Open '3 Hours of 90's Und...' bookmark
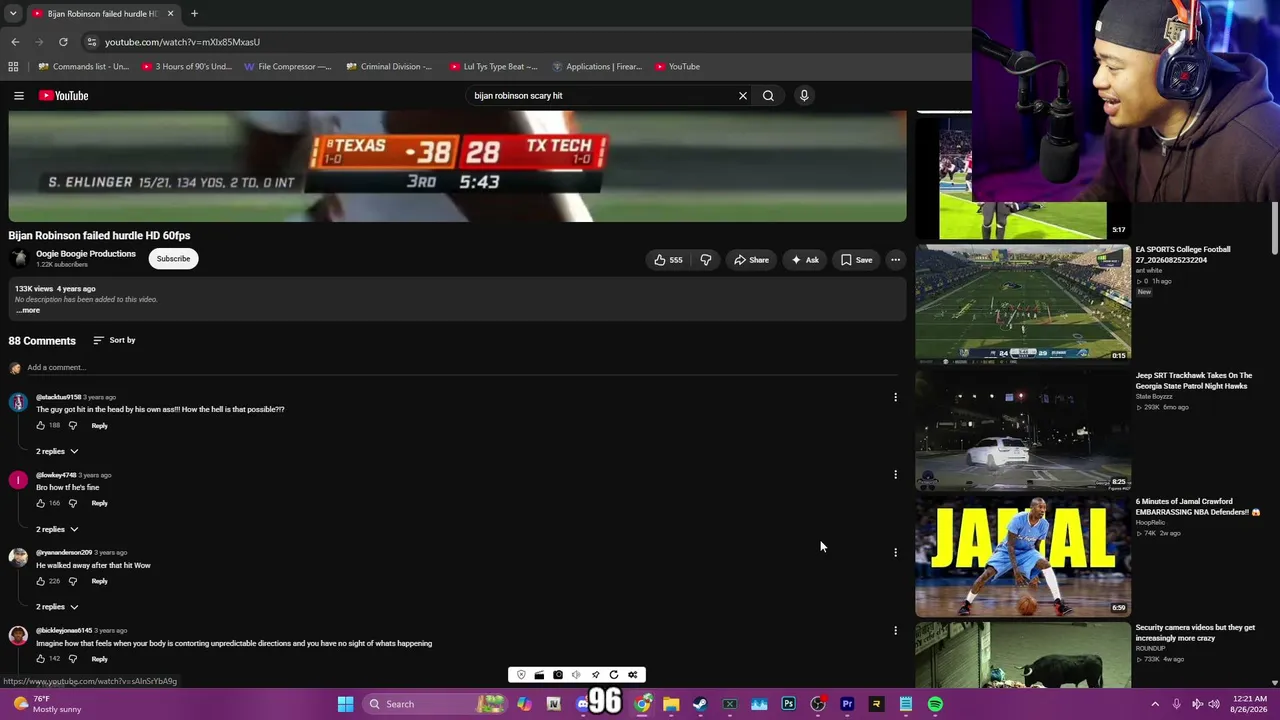1280x720 pixels. click(x=187, y=67)
